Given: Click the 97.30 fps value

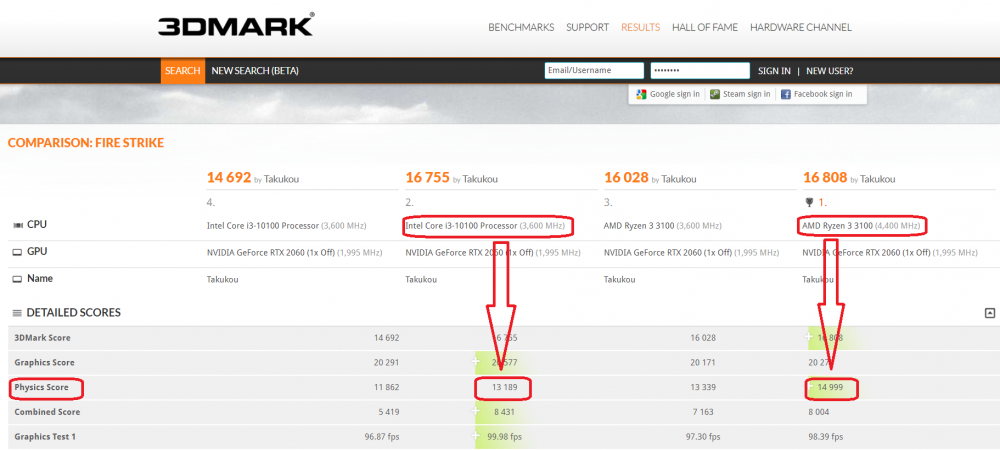Looking at the screenshot, I should 703,437.
